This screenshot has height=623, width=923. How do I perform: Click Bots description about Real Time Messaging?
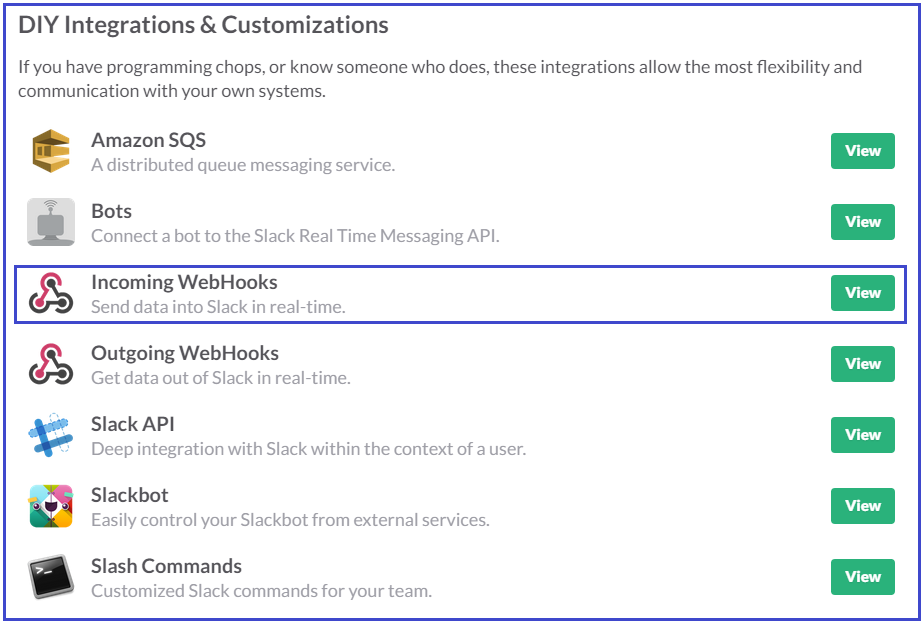(x=296, y=236)
